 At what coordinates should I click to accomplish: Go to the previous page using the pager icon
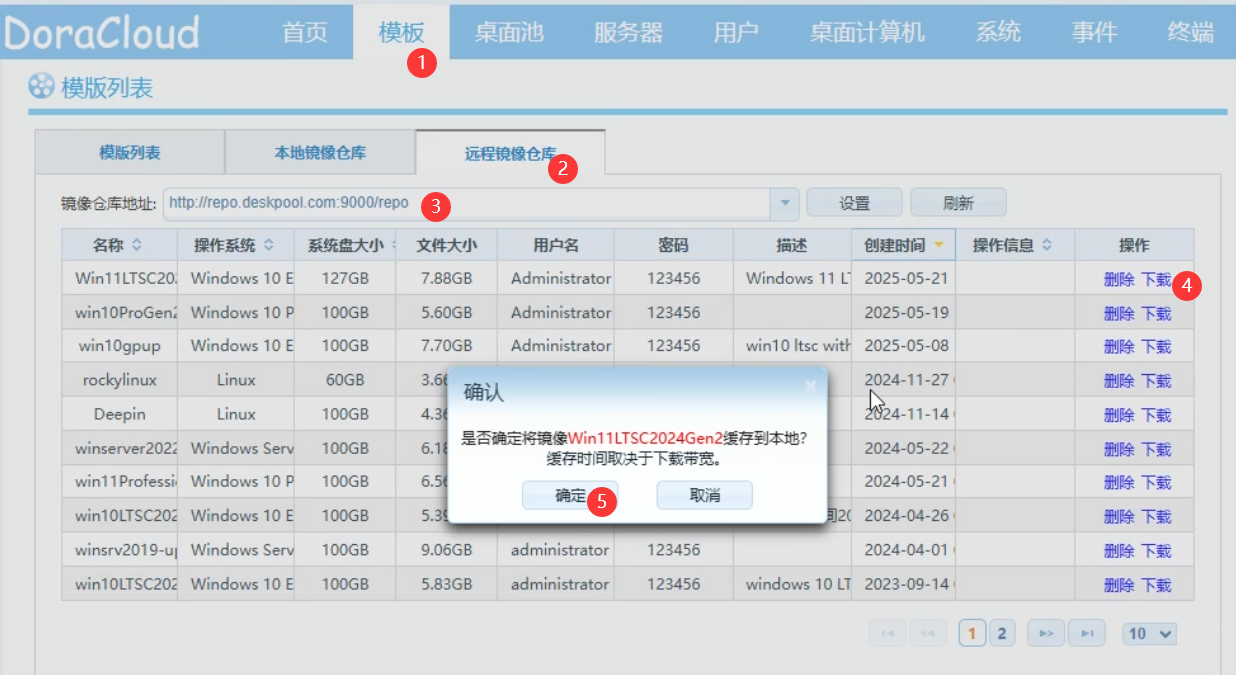tap(928, 633)
